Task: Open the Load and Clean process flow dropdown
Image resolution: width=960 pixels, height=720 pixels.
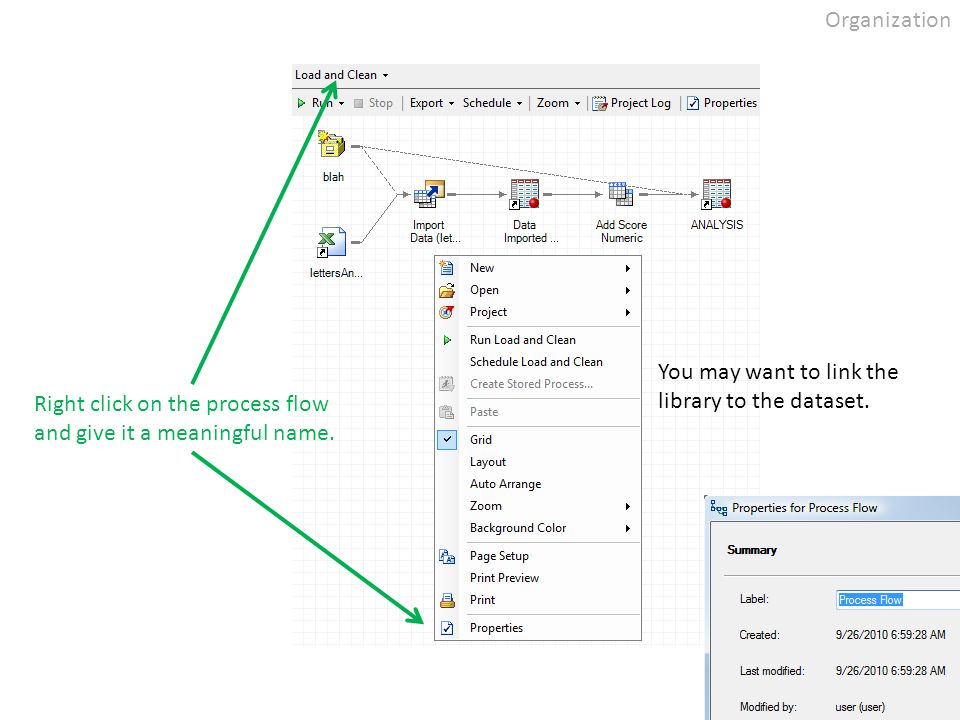Action: coord(385,75)
